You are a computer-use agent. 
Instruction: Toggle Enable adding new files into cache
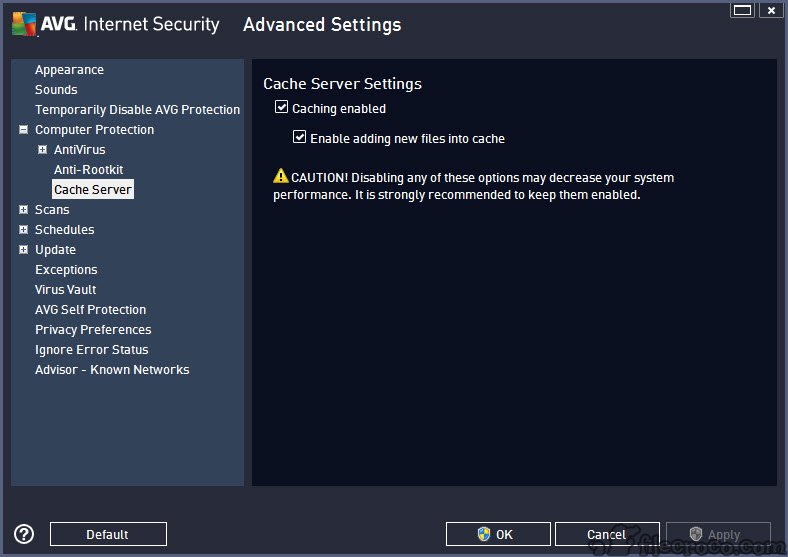point(300,137)
